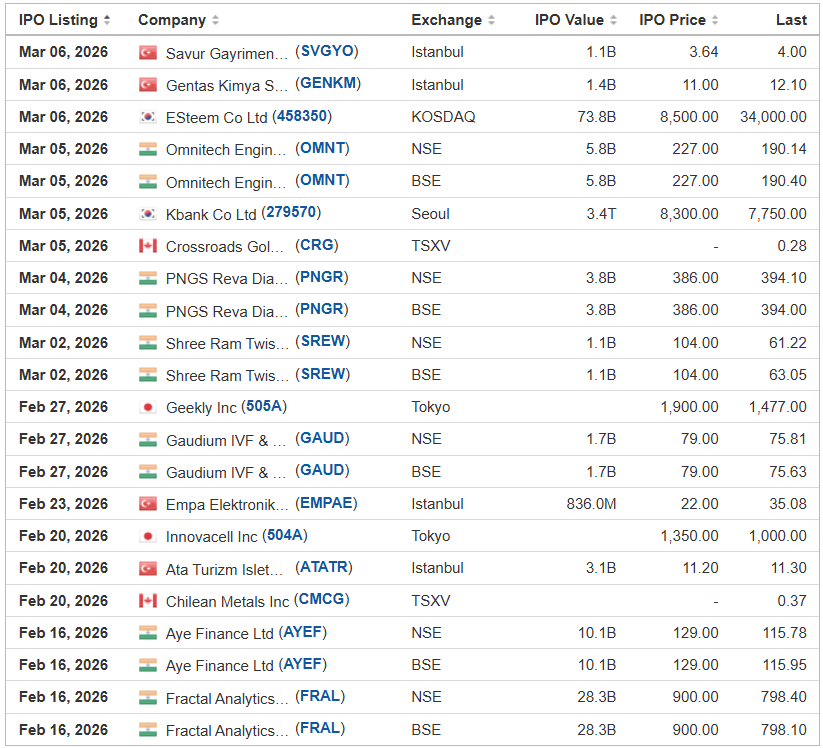The image size is (823, 748).
Task: Select company name Savur Gayrimen...
Action: tap(227, 54)
